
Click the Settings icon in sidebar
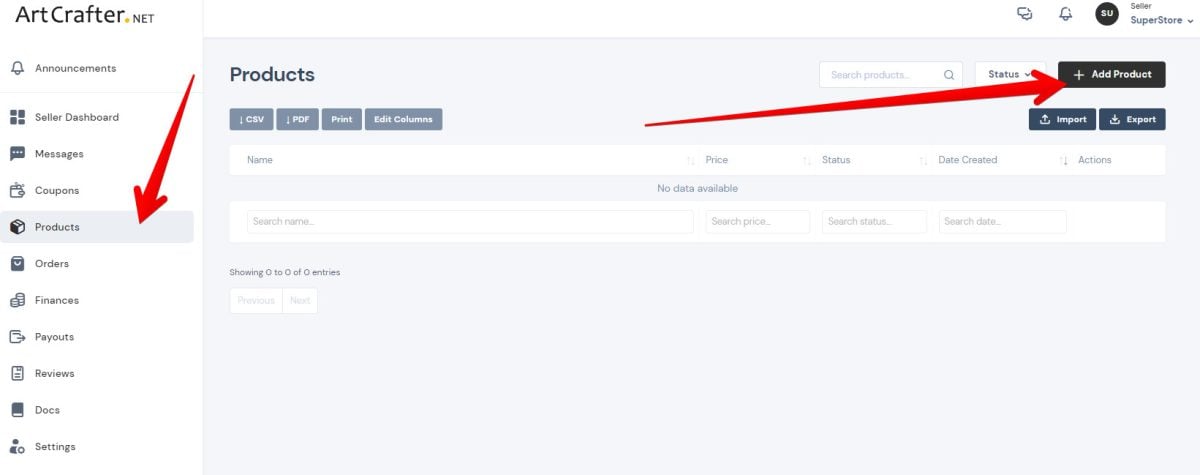tap(17, 447)
